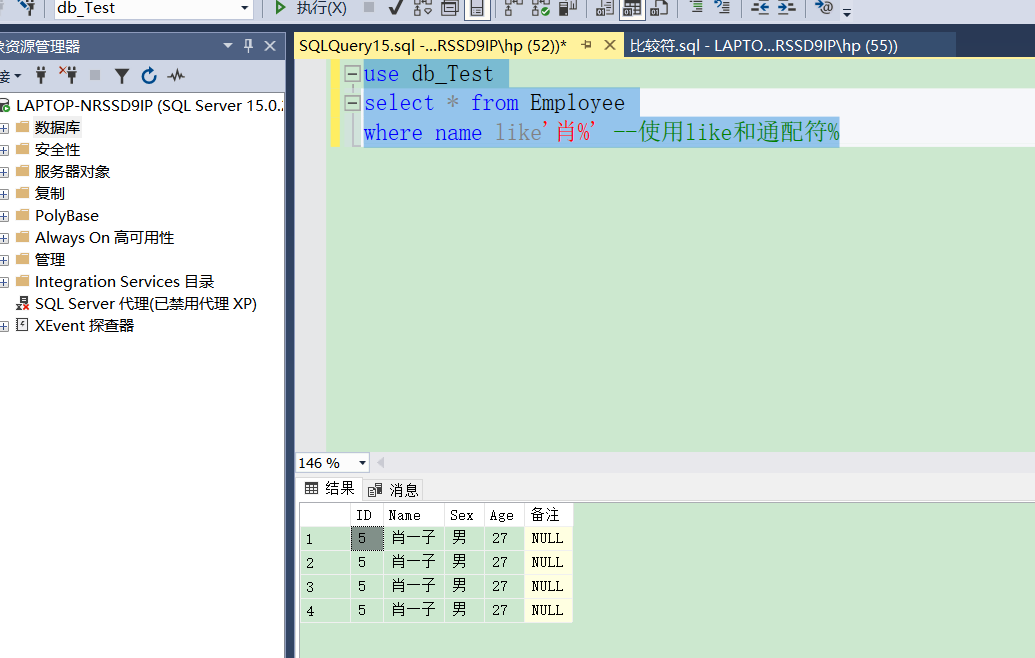Click the filter funnel icon

click(121, 76)
